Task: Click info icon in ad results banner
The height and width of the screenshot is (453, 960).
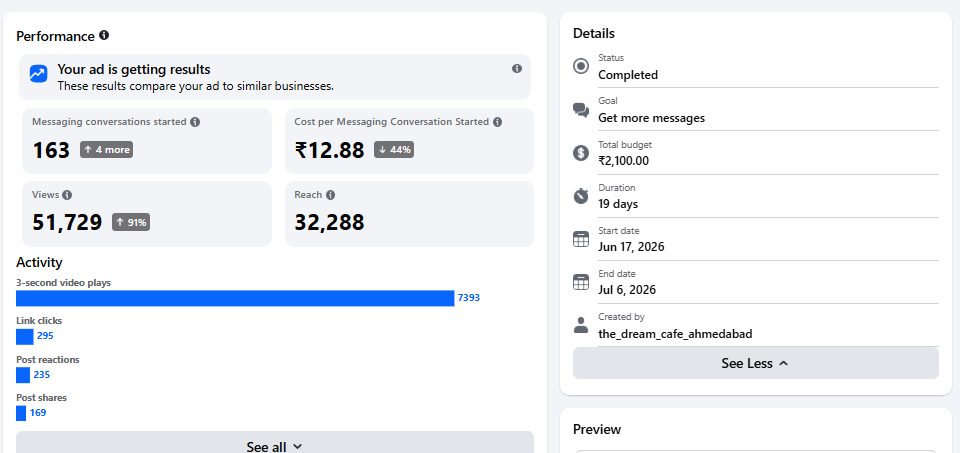Action: (517, 69)
